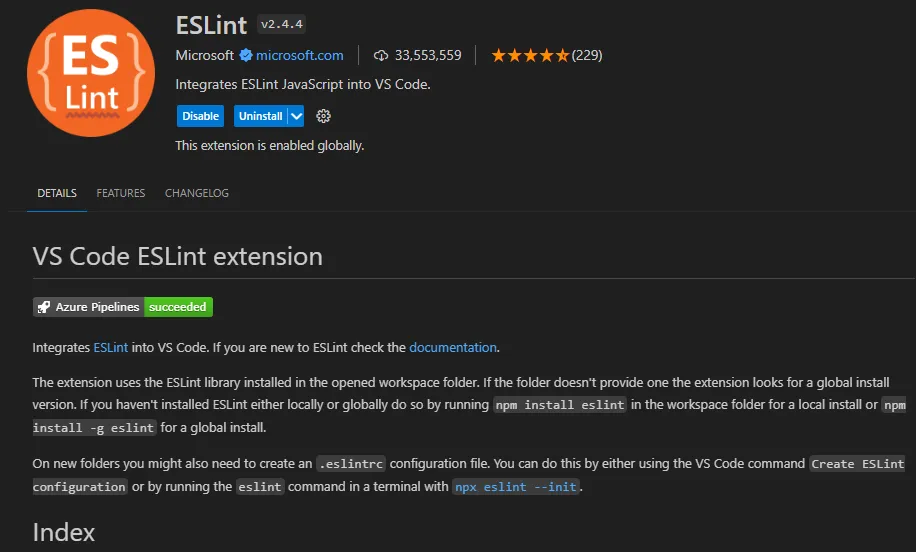Click the Azure Pipelines rocket icon
916x552 pixels.
(x=44, y=307)
